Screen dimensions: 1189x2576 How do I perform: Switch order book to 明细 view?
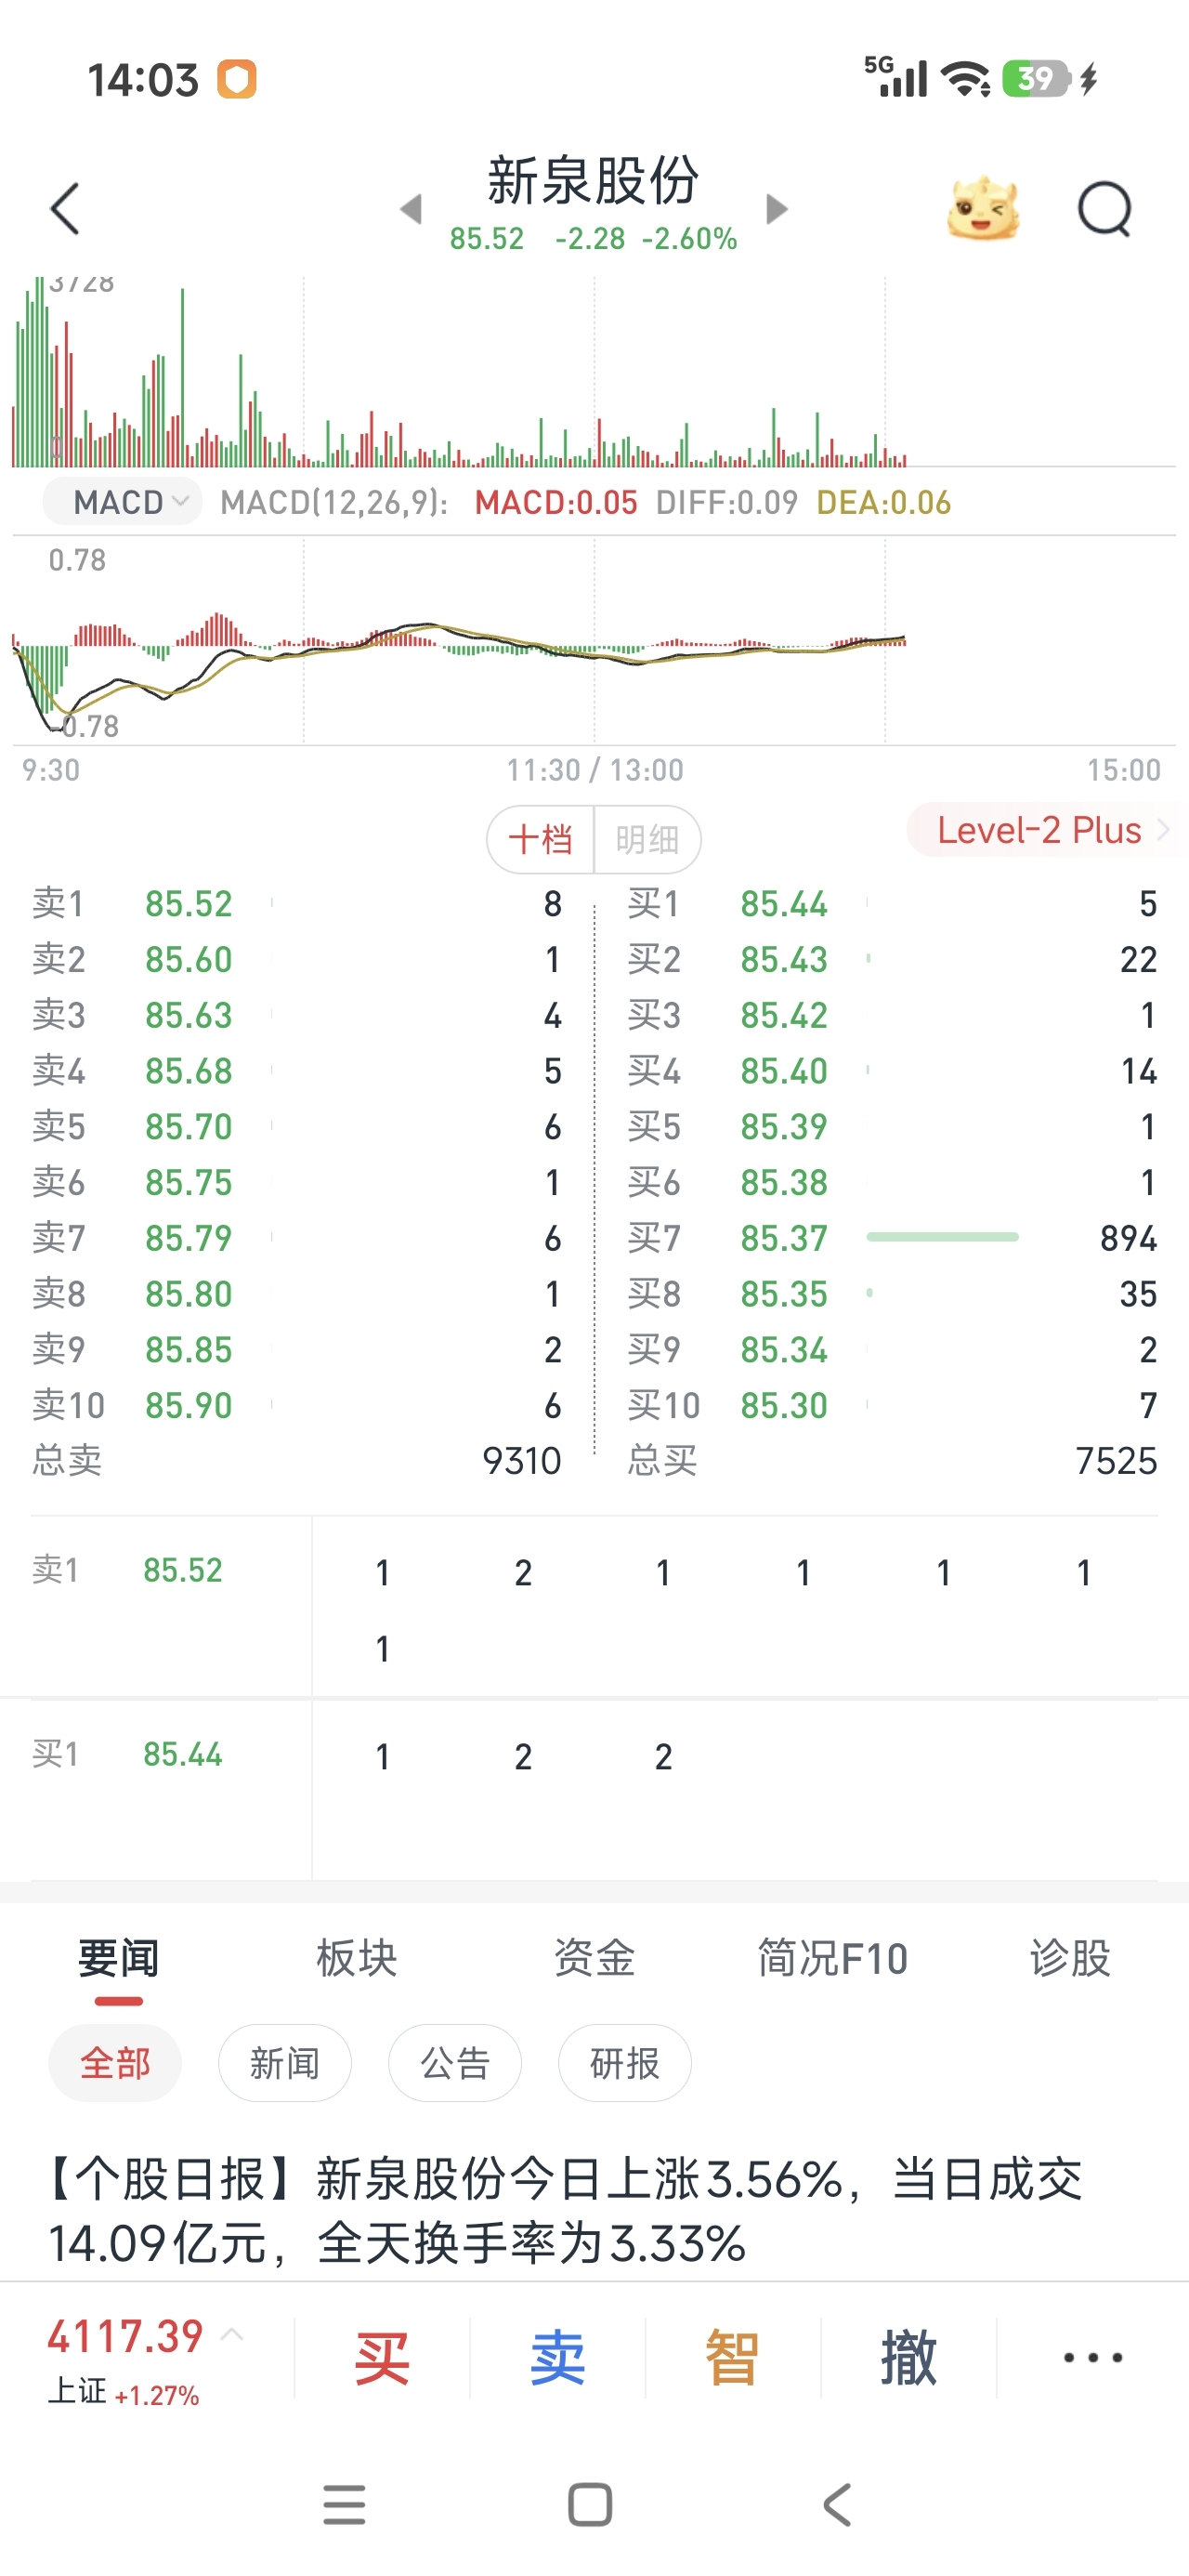click(647, 839)
